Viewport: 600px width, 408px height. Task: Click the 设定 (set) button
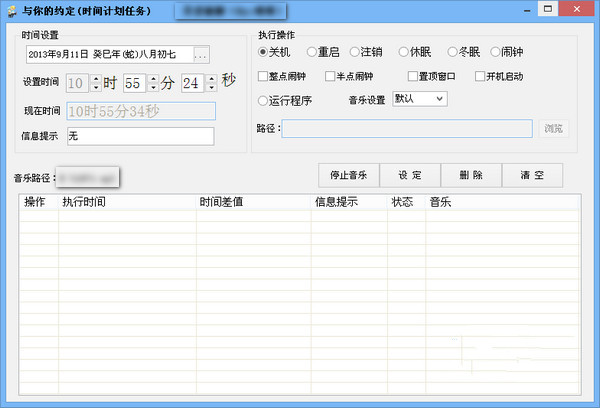click(x=410, y=175)
